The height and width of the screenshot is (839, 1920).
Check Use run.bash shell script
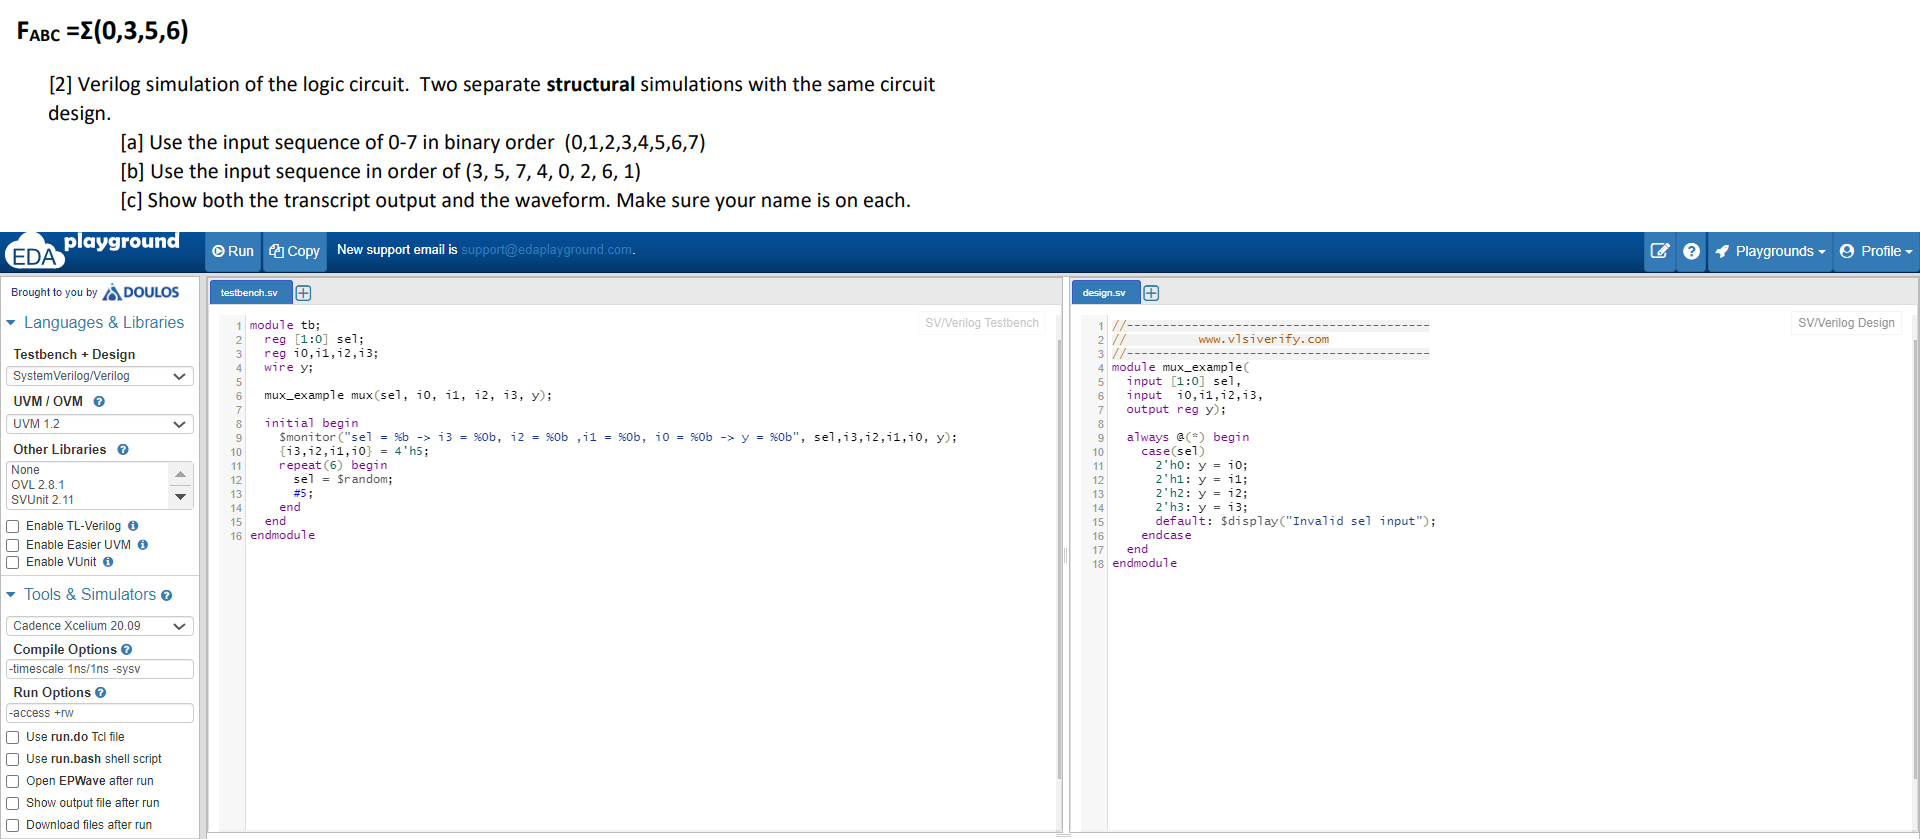[x=13, y=759]
